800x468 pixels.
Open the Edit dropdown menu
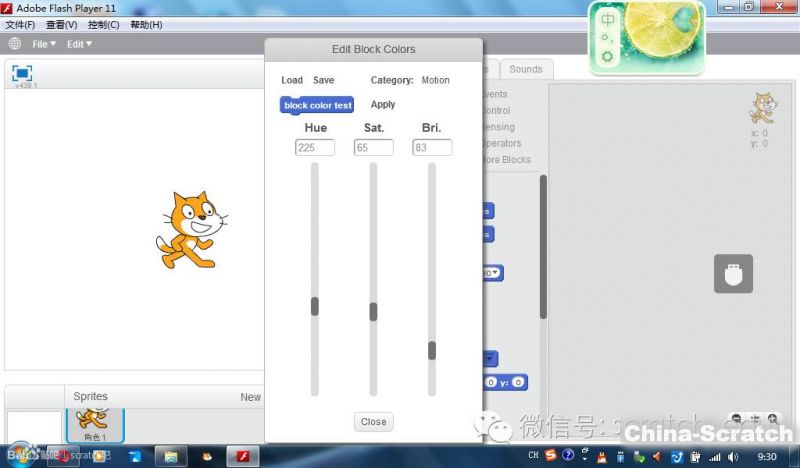pos(79,44)
